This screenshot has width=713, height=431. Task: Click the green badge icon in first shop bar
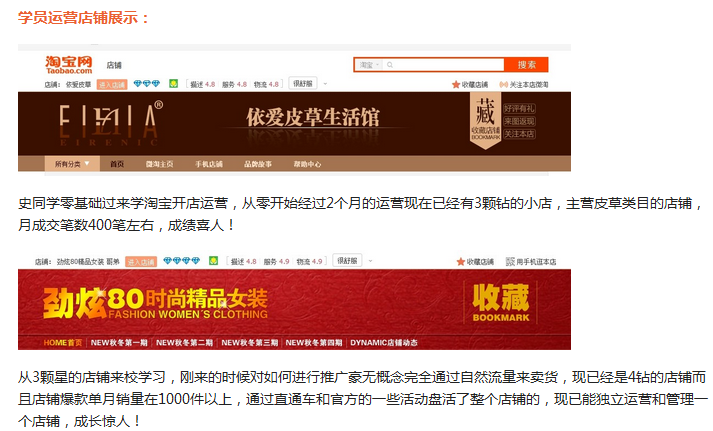[x=173, y=84]
